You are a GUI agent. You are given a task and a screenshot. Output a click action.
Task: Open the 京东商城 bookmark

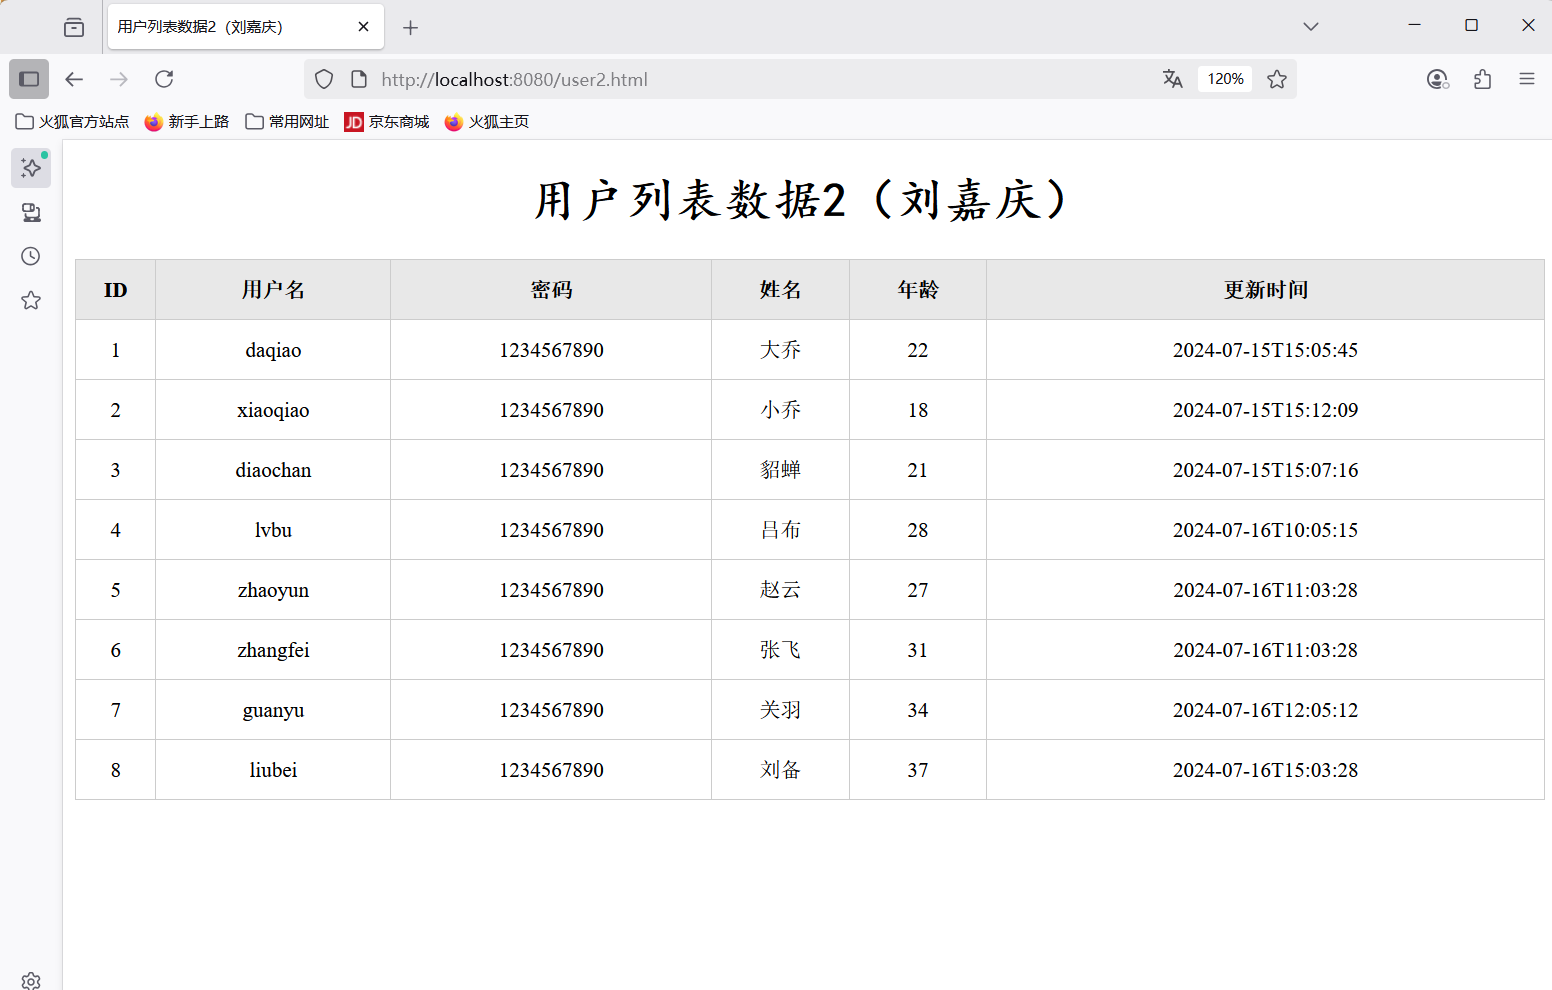click(x=387, y=122)
